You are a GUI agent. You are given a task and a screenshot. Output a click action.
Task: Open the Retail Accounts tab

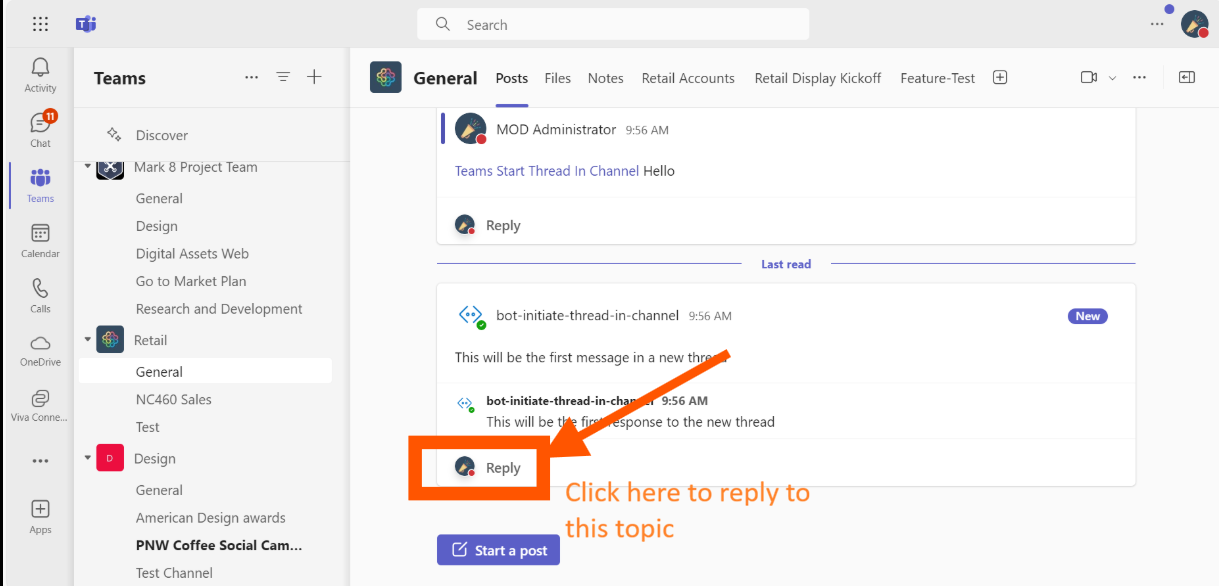pyautogui.click(x=688, y=78)
